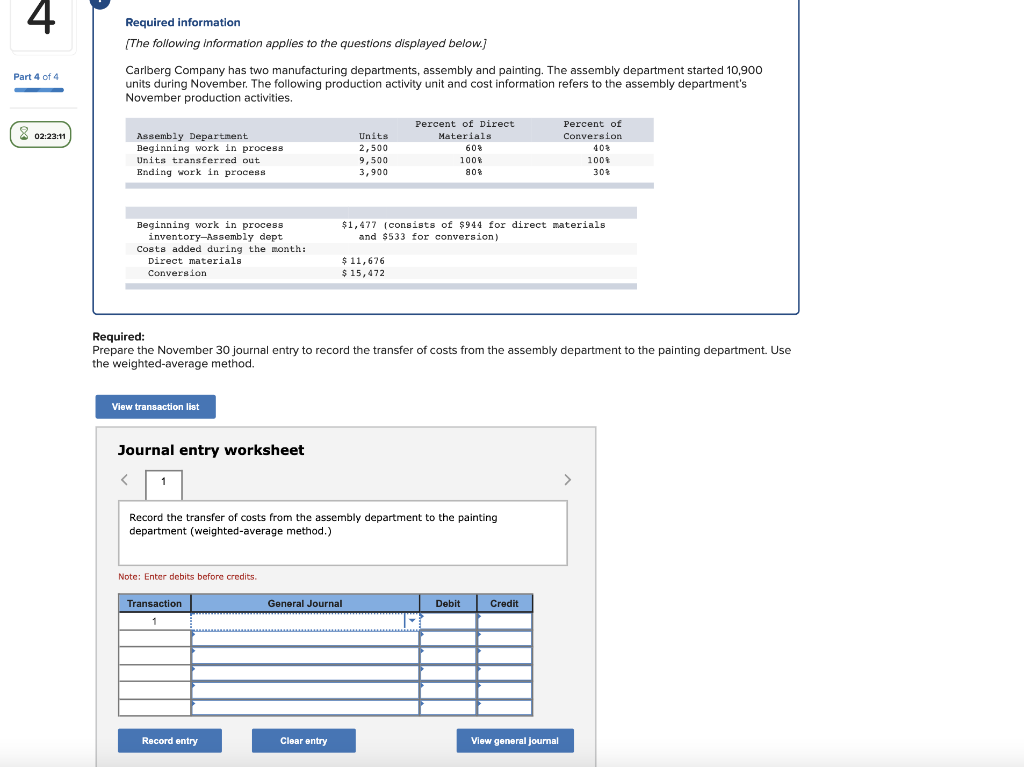Click the Debit column header
The image size is (1024, 767).
click(448, 603)
